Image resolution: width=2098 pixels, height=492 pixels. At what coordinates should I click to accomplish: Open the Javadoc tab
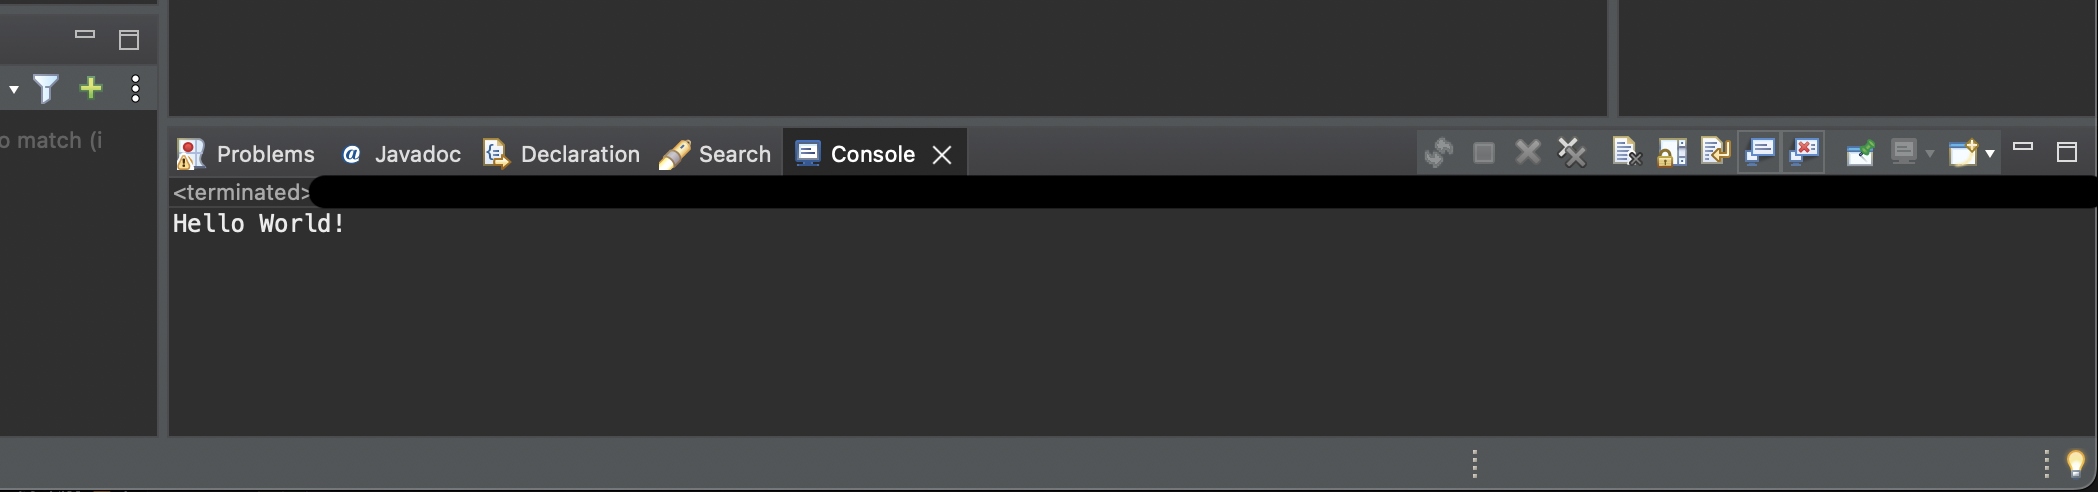point(401,154)
